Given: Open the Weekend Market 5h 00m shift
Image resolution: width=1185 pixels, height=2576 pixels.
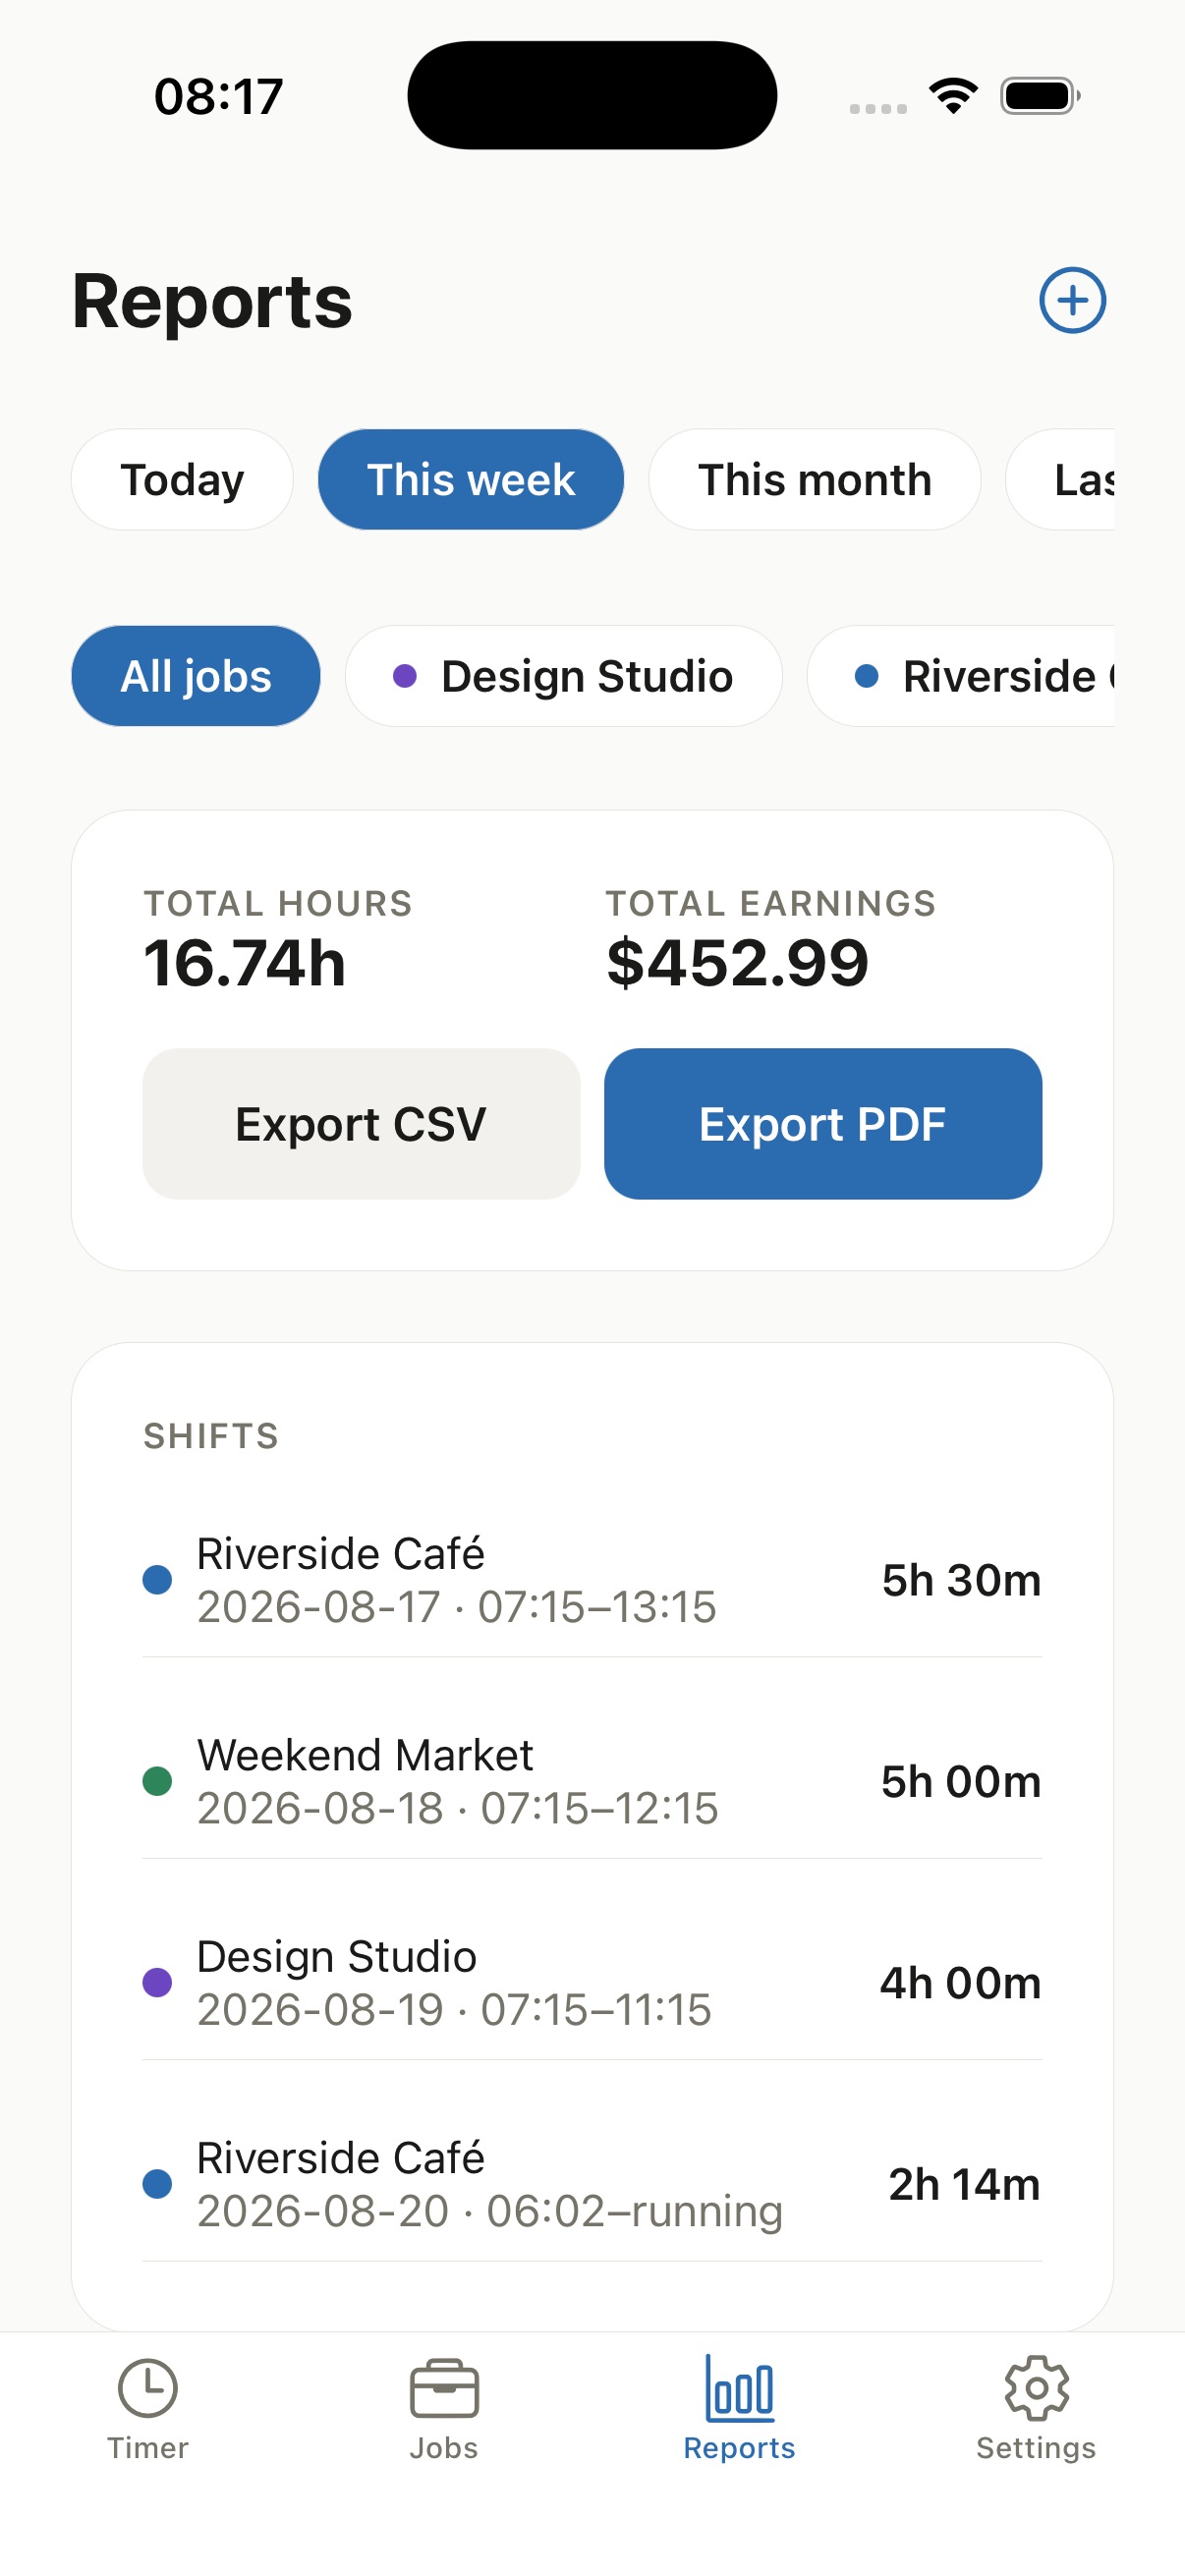Looking at the screenshot, I should pyautogui.click(x=592, y=1781).
